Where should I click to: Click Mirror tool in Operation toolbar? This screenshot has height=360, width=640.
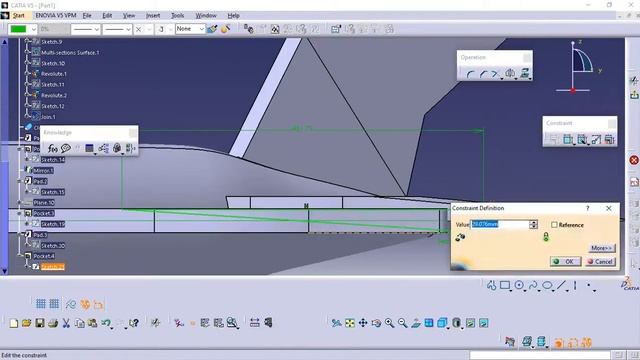[x=510, y=74]
